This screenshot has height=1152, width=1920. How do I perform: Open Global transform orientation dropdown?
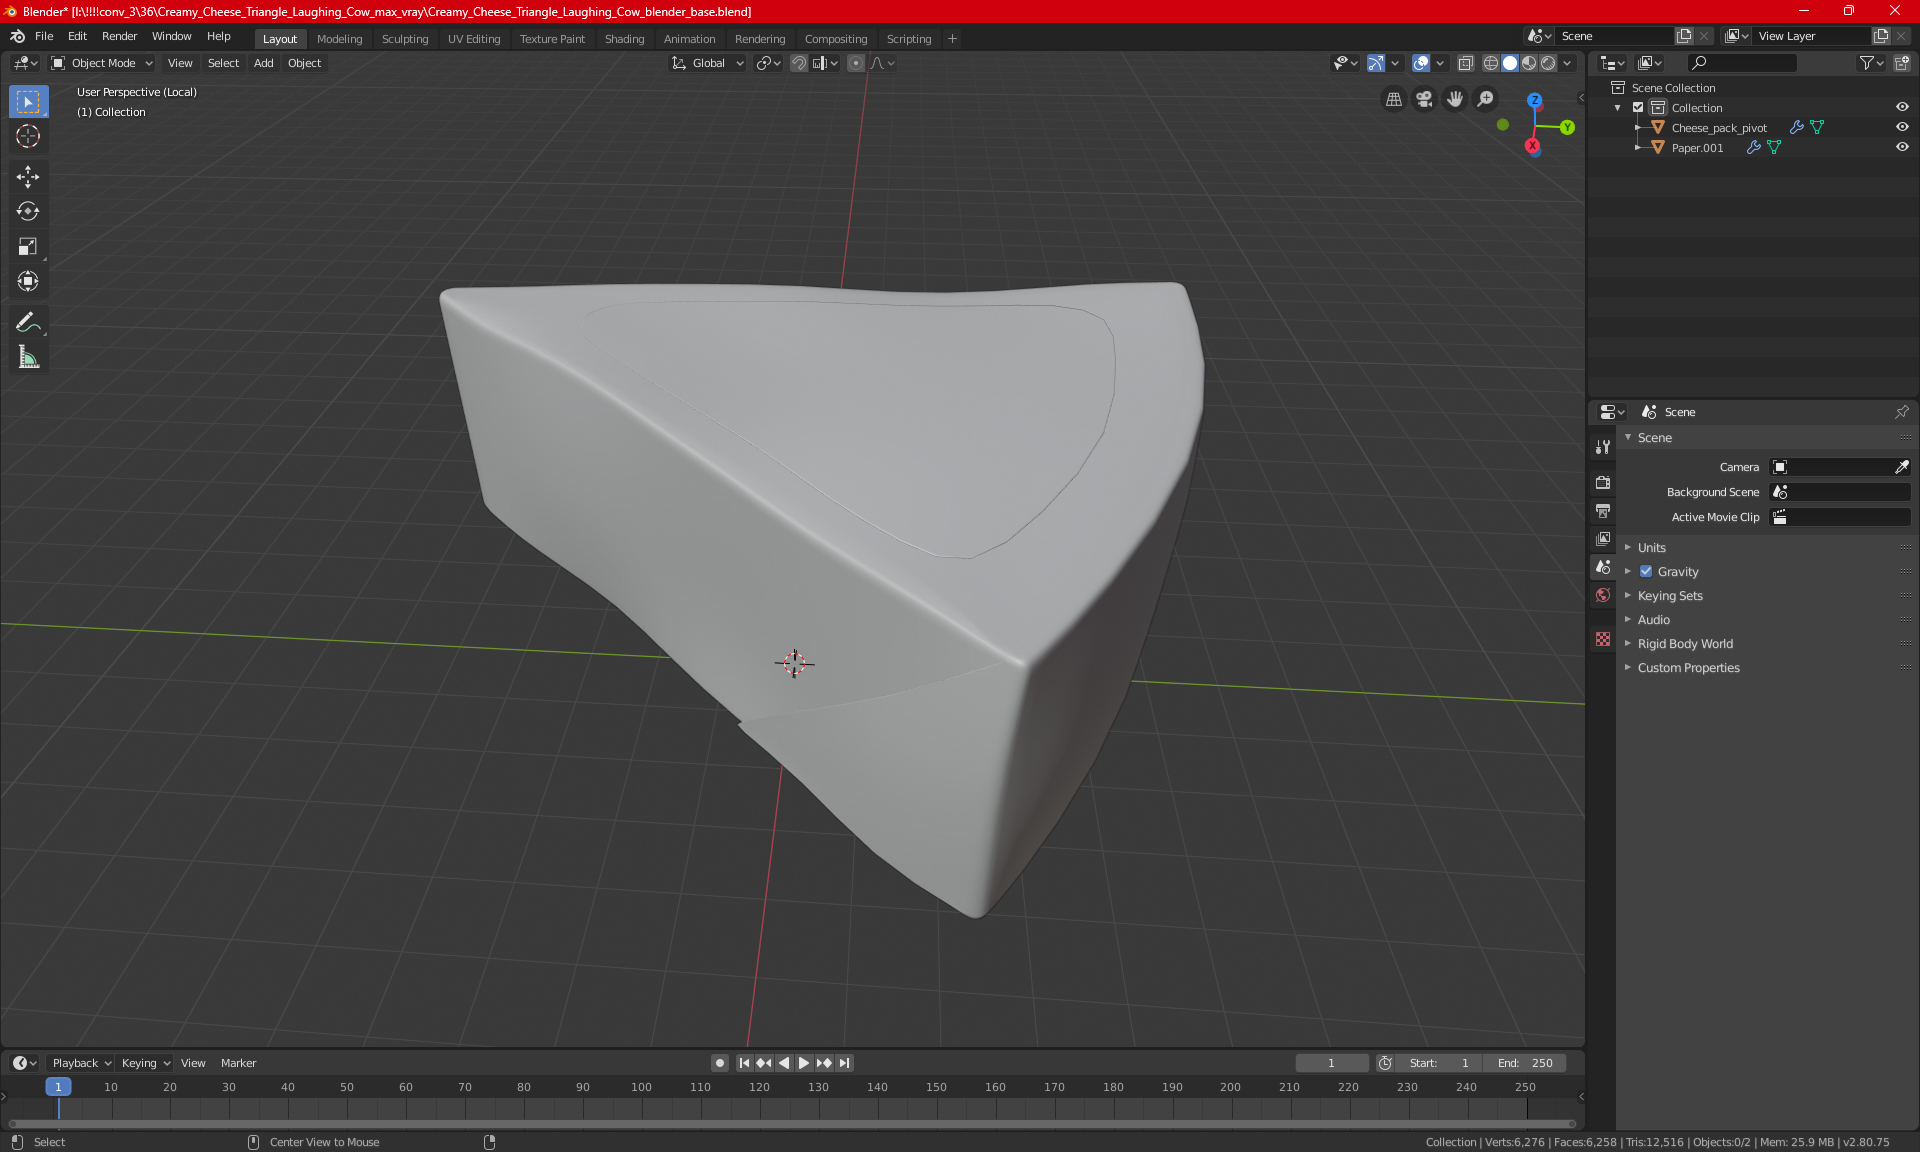(x=708, y=63)
